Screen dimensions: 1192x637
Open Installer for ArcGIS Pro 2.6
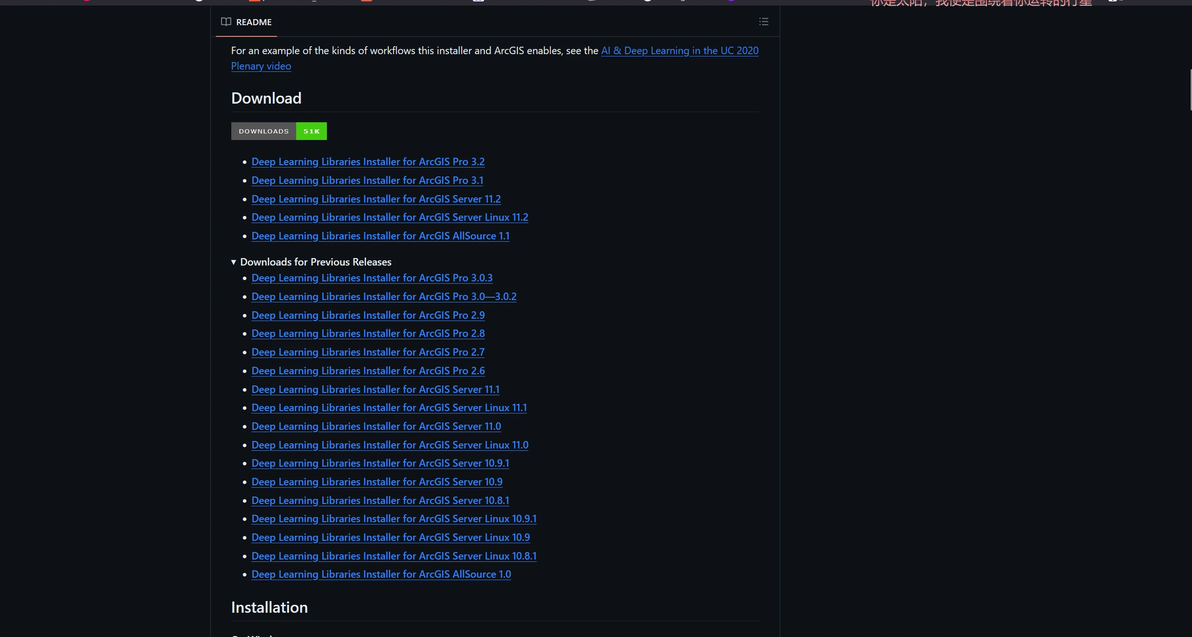coord(368,371)
